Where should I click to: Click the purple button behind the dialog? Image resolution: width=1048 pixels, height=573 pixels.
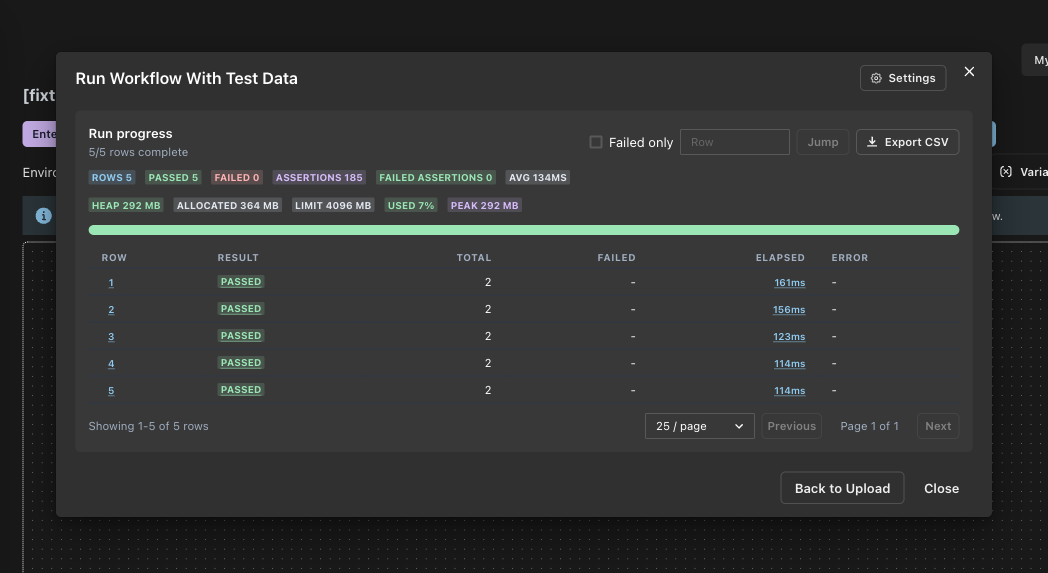click(x=39, y=134)
